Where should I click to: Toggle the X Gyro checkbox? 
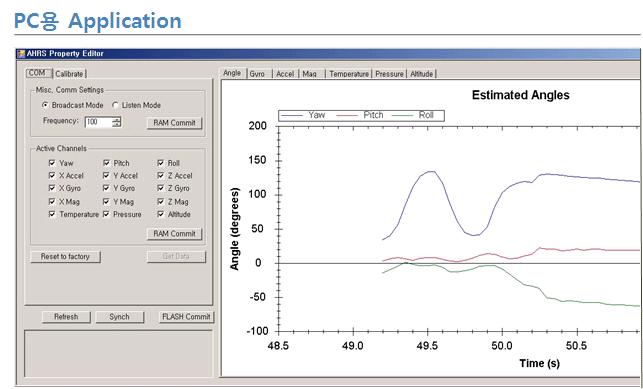(x=52, y=188)
